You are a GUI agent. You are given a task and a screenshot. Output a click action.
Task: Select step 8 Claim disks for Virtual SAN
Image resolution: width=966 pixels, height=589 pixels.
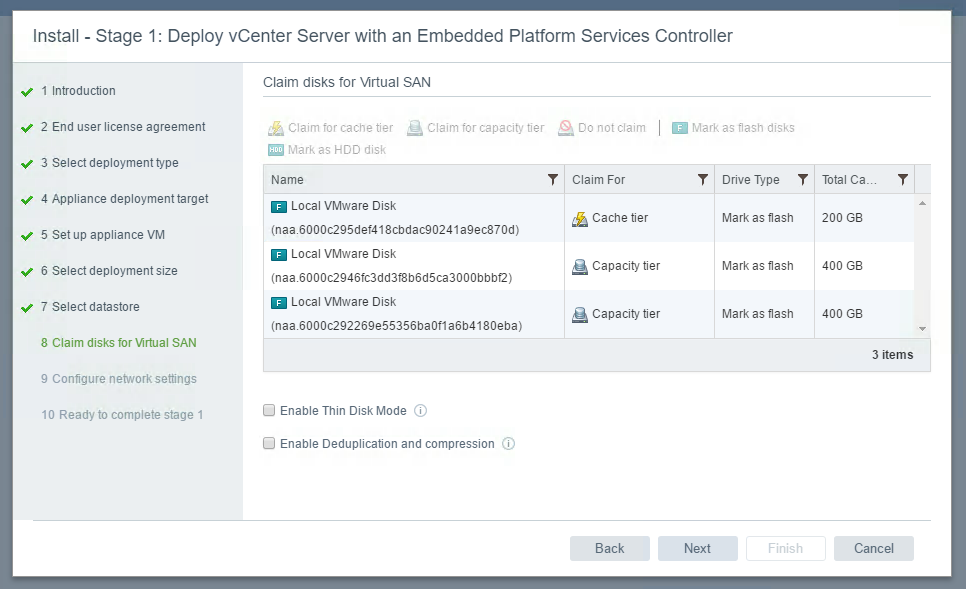(119, 343)
